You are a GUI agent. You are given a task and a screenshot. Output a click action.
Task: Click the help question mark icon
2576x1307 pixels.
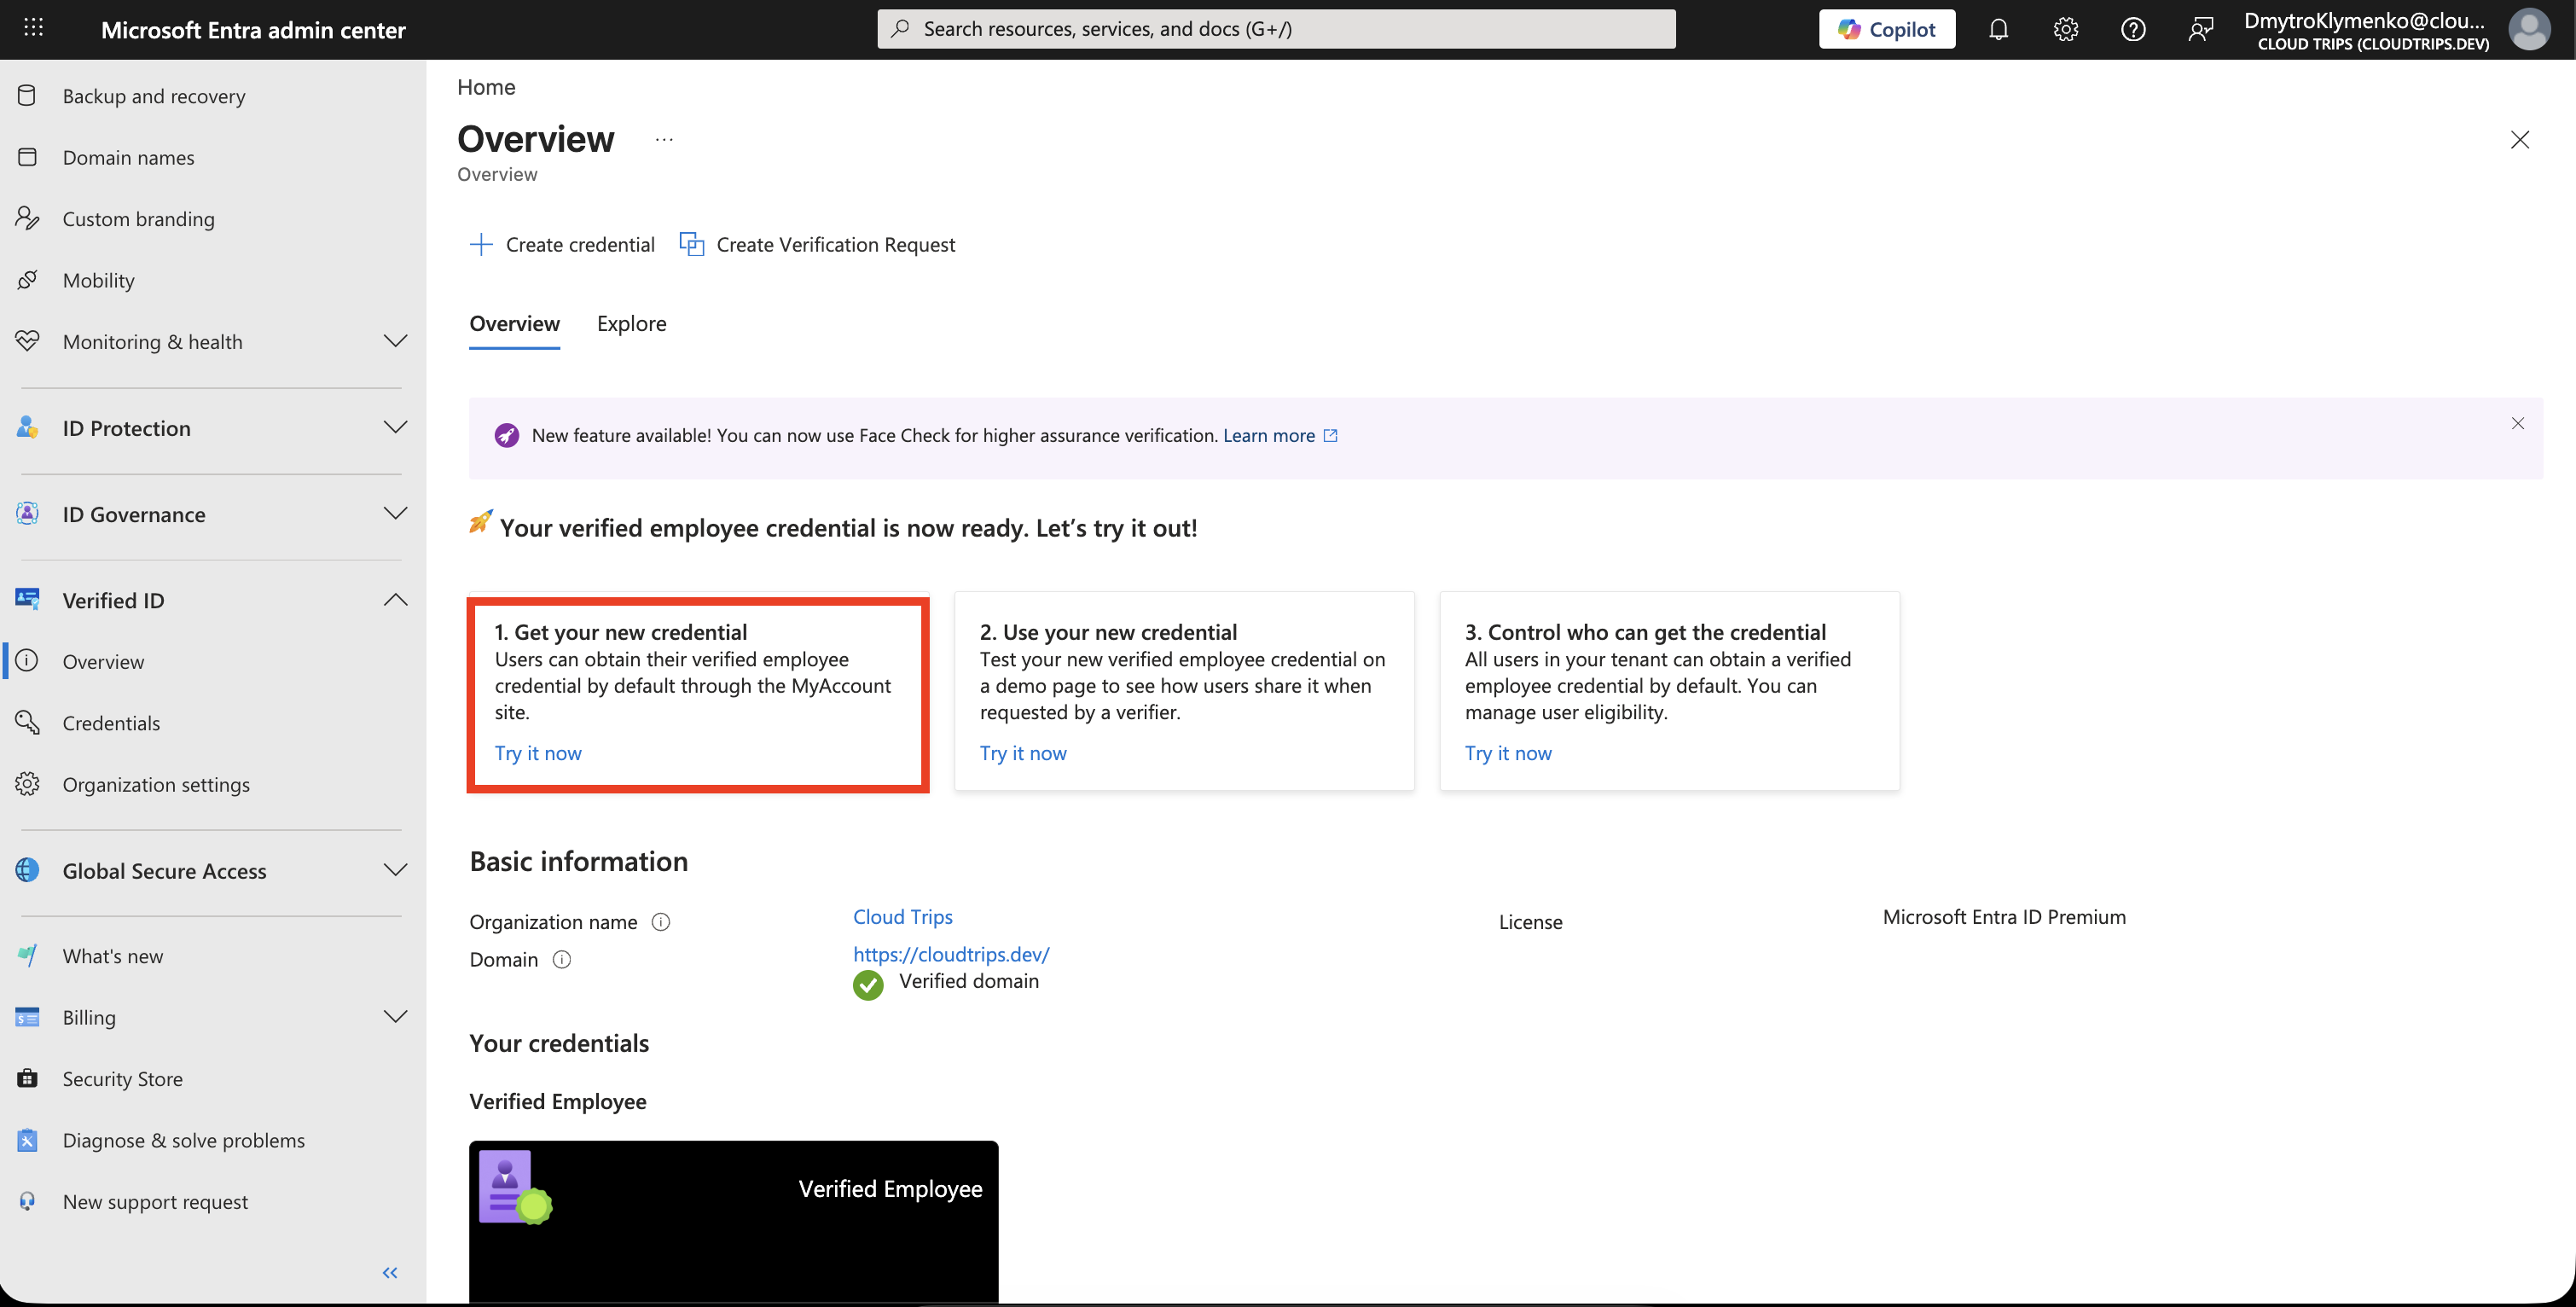pos(2132,29)
